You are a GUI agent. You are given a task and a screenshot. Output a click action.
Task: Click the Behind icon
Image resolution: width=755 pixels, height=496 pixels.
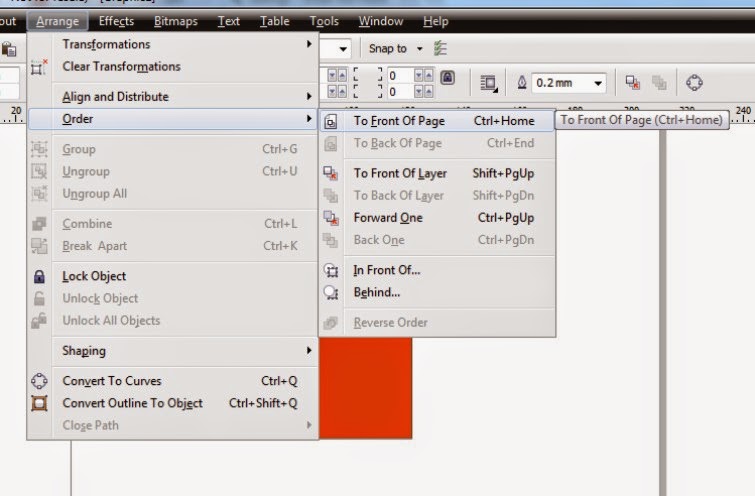331,292
